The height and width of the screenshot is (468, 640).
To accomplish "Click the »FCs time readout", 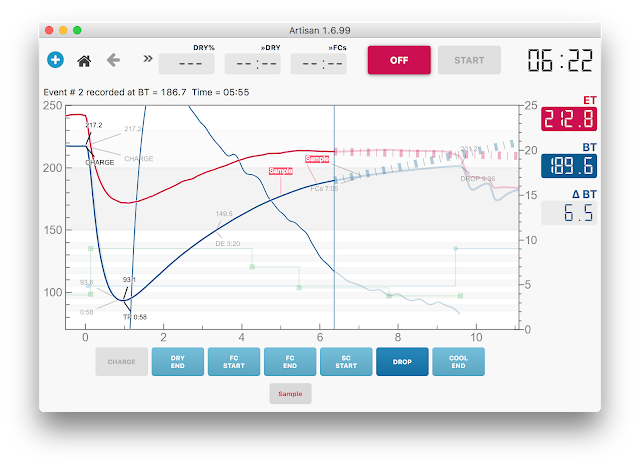I will tap(318, 64).
